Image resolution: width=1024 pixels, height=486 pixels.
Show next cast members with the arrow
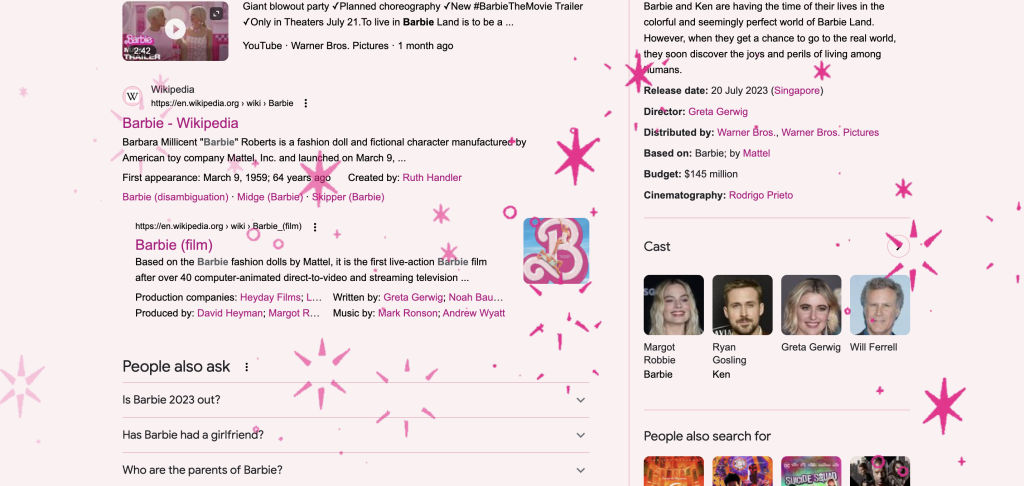[899, 246]
